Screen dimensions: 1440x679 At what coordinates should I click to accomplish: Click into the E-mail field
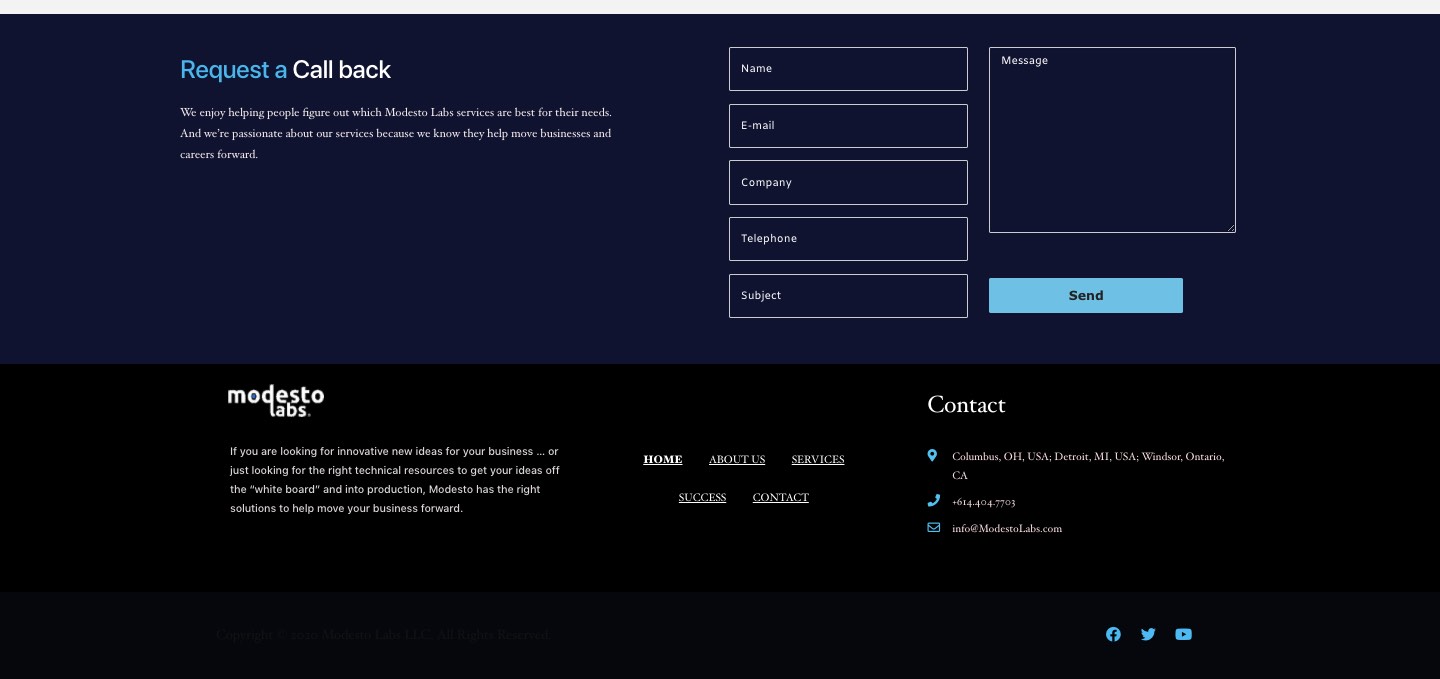pyautogui.click(x=848, y=126)
